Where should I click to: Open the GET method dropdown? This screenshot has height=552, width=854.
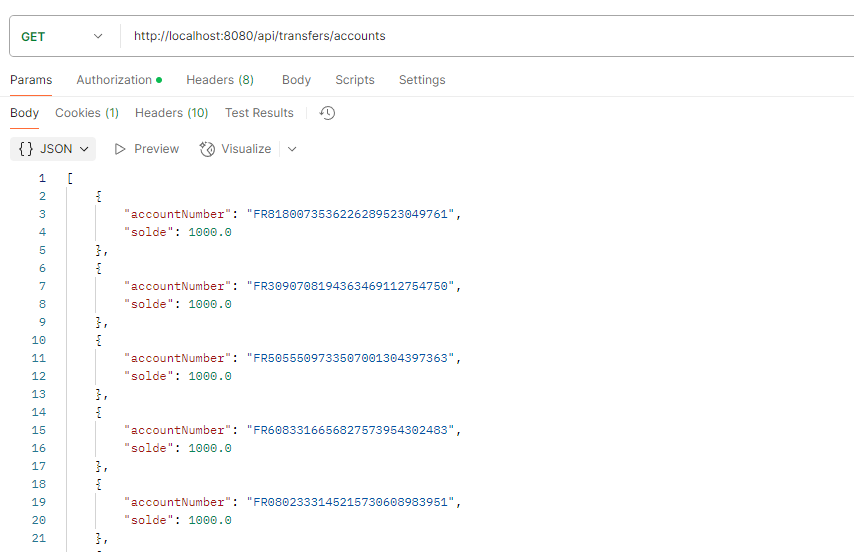click(62, 36)
